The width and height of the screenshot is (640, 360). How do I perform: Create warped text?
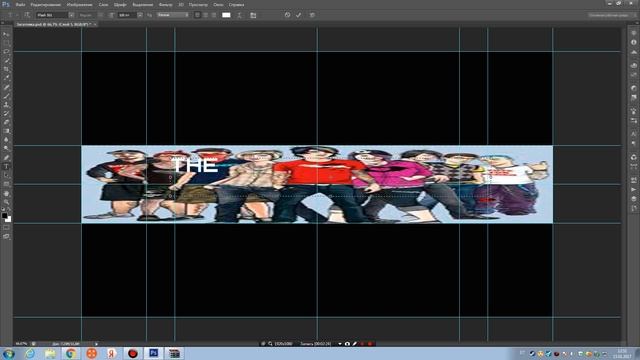(240, 15)
